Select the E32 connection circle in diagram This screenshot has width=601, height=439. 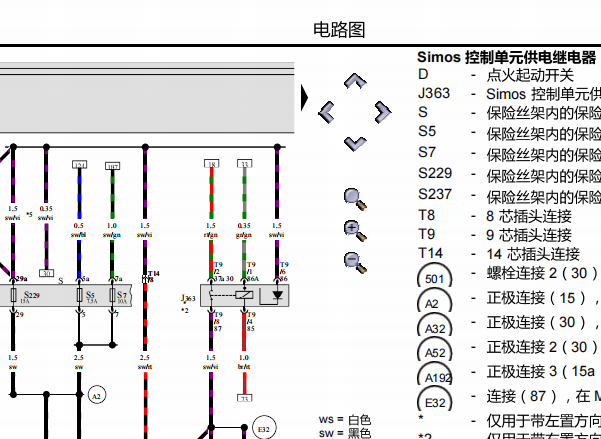(264, 428)
